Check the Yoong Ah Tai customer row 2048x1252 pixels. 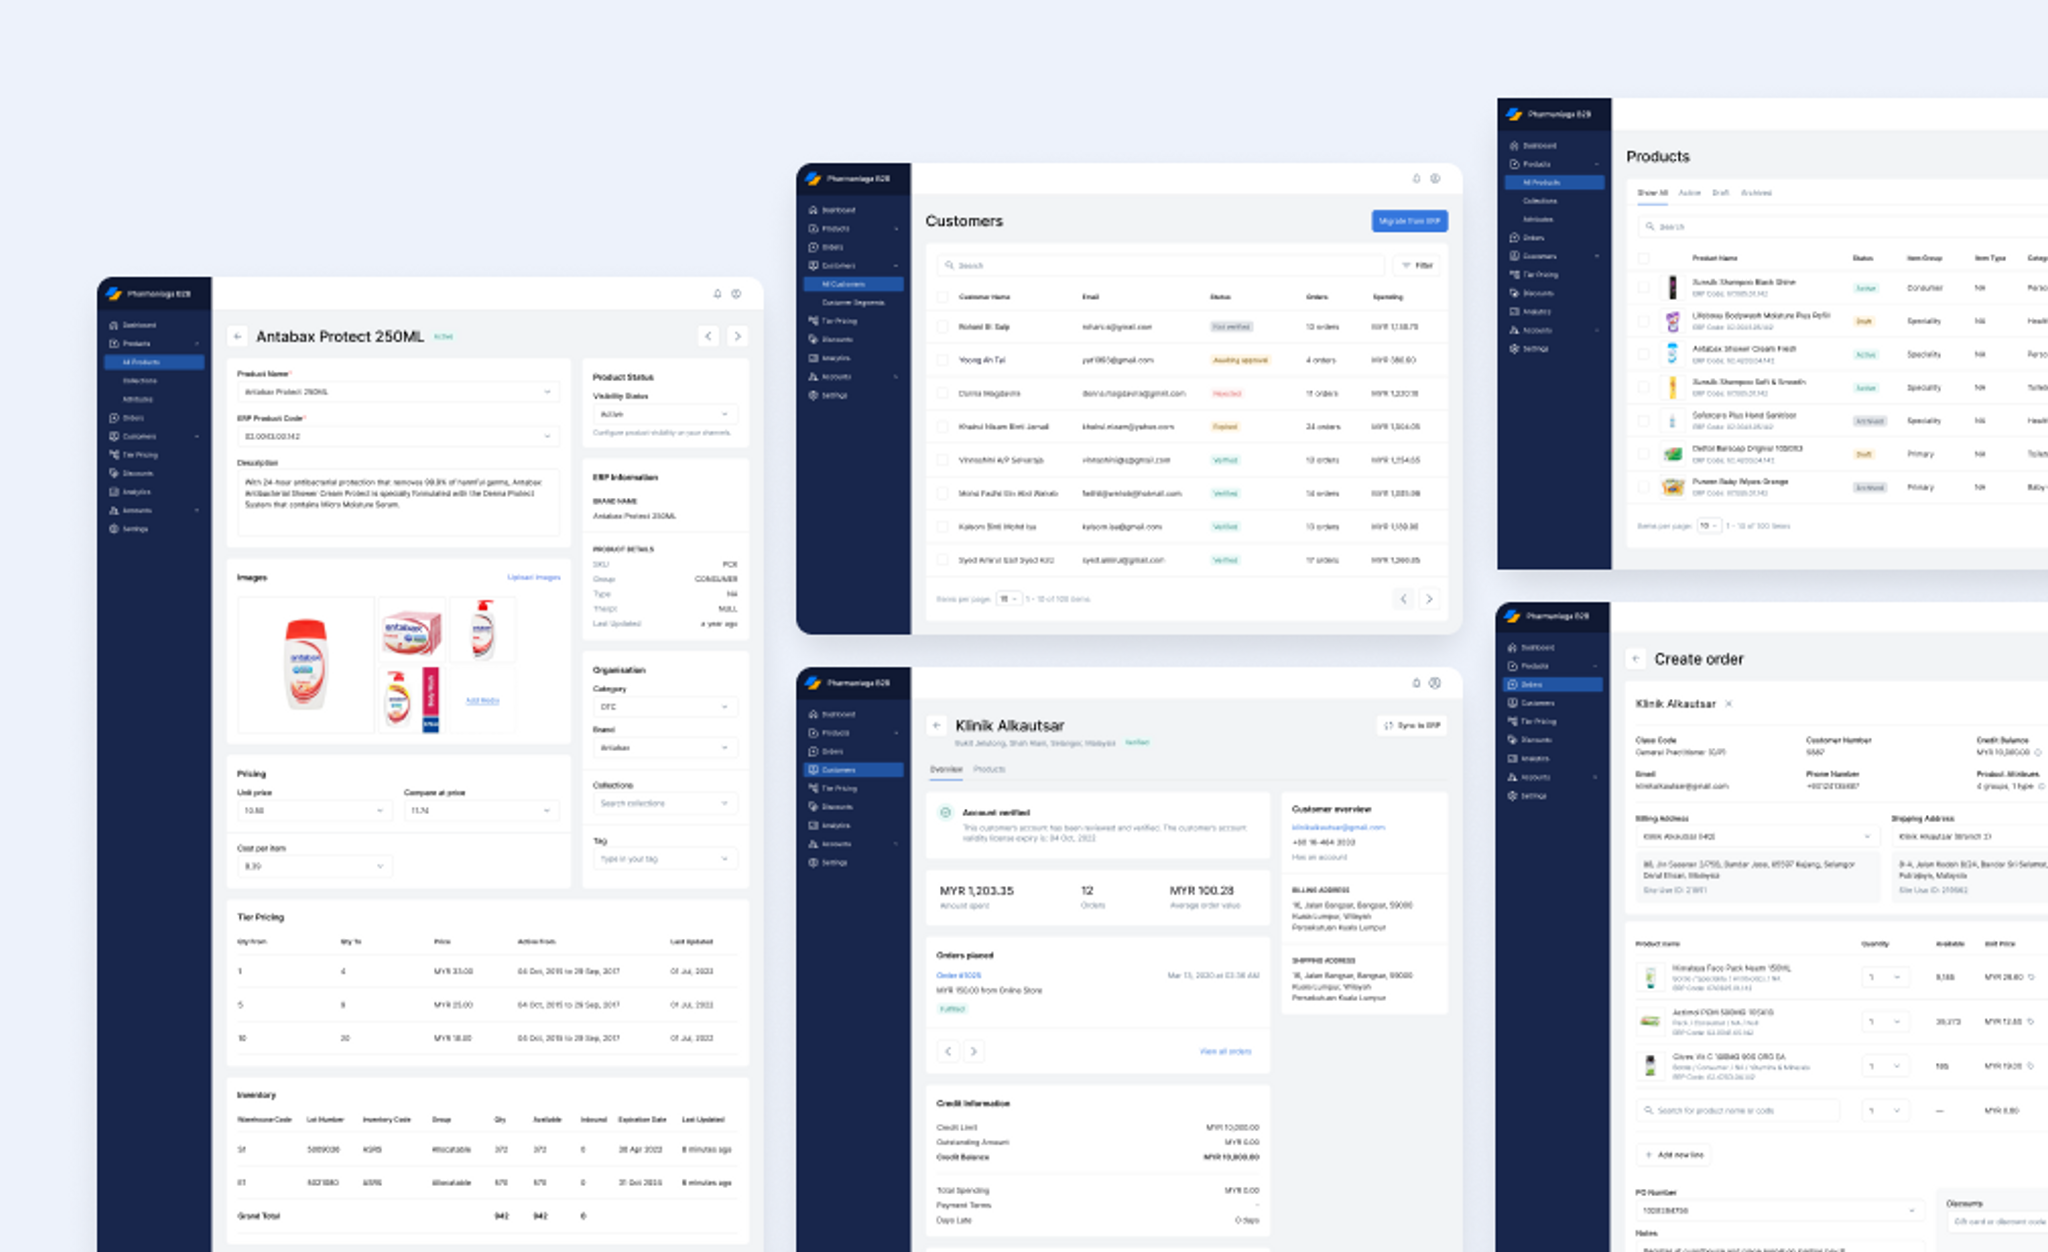(942, 360)
